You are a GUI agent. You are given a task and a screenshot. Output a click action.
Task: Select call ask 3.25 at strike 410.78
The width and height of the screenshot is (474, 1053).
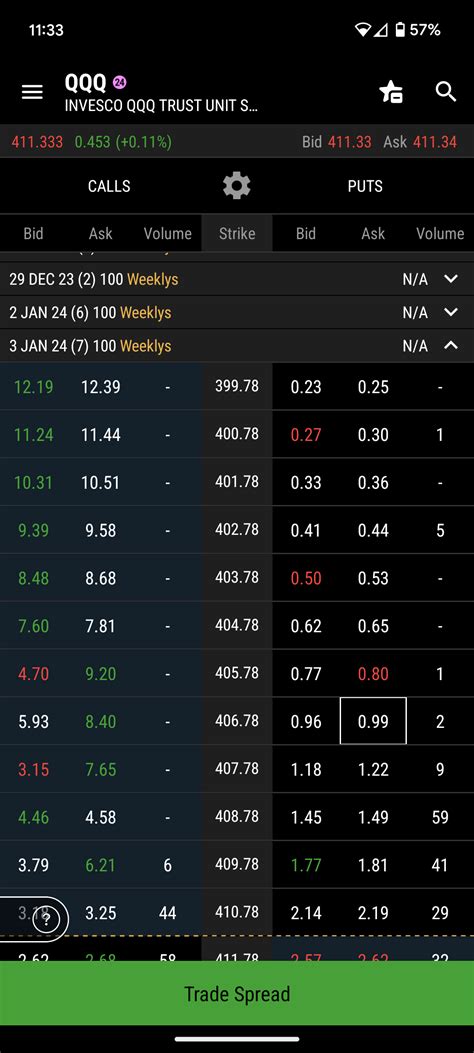[x=101, y=913]
